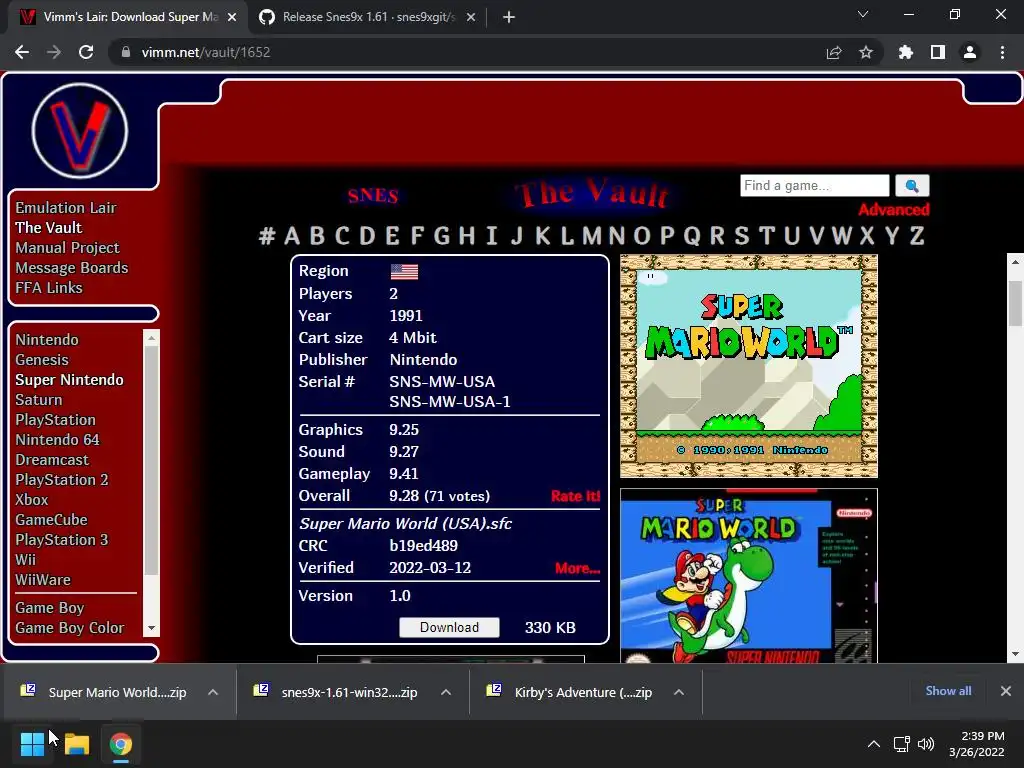The height and width of the screenshot is (768, 1024).
Task: Select Nintendo 64 in systems list
Action: tap(57, 440)
